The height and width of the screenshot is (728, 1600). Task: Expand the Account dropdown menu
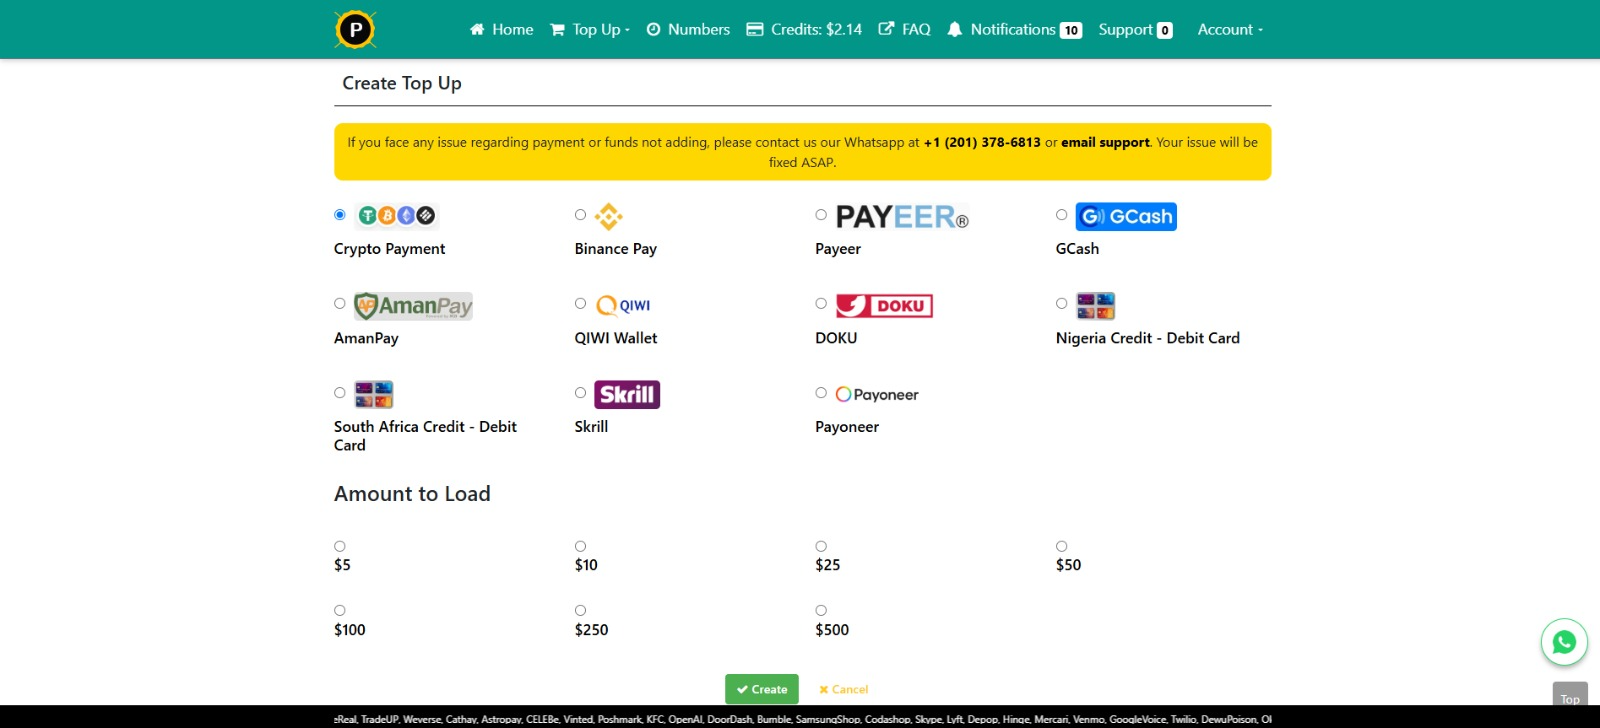[1230, 29]
